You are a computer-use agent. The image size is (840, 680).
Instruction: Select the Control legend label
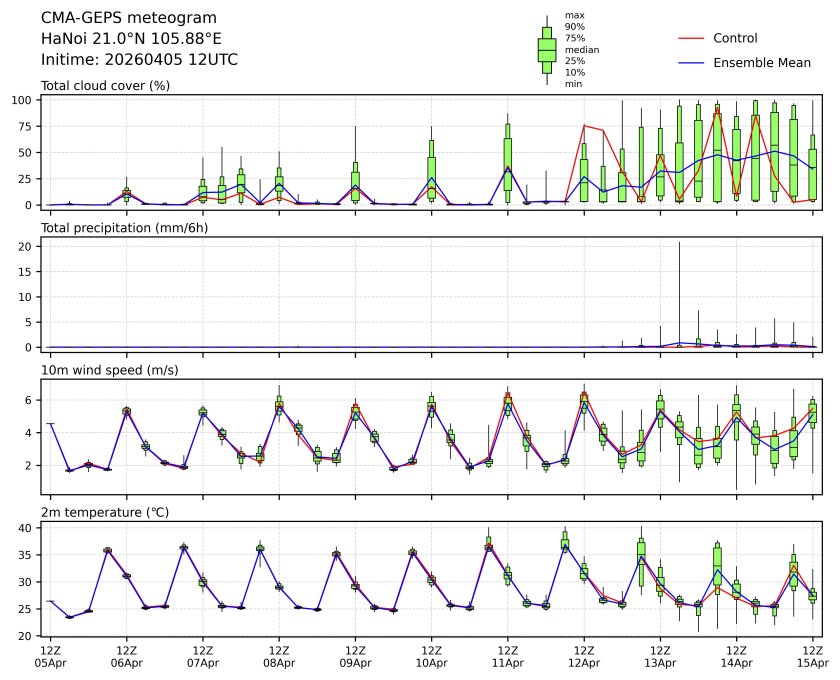[x=735, y=39]
